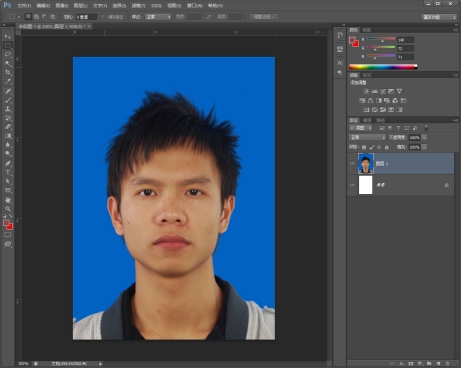Add a Vibrance adjustment
This screenshot has width=461, height=368.
399,91
